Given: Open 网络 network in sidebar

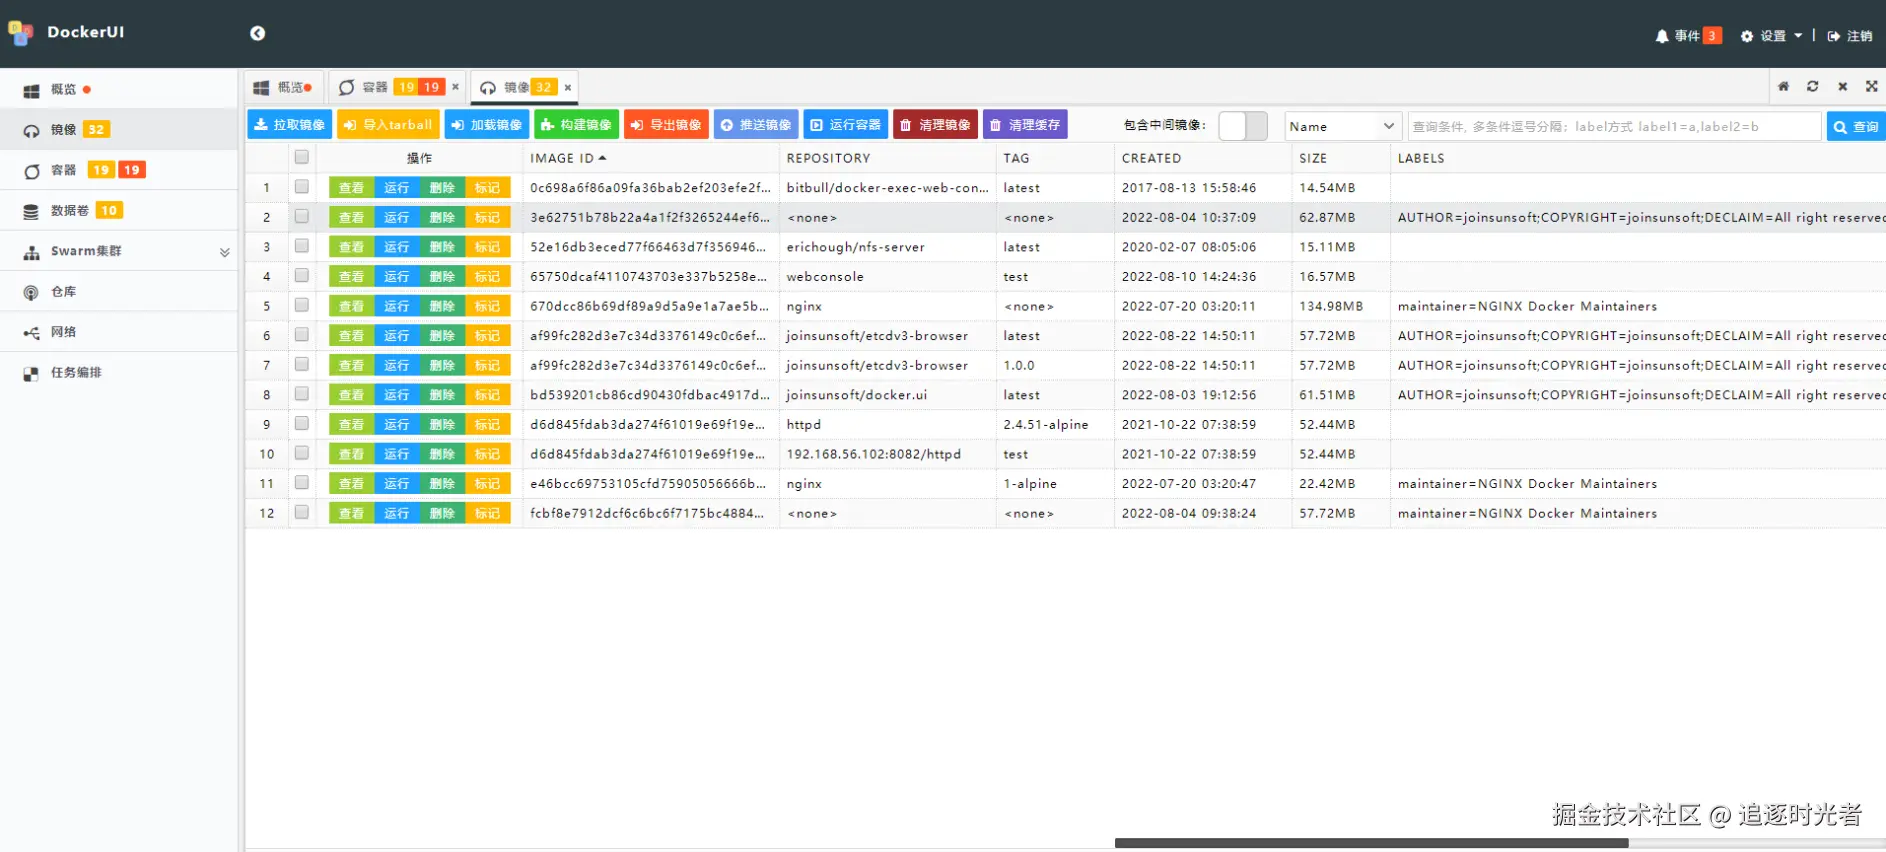Looking at the screenshot, I should click(x=119, y=332).
